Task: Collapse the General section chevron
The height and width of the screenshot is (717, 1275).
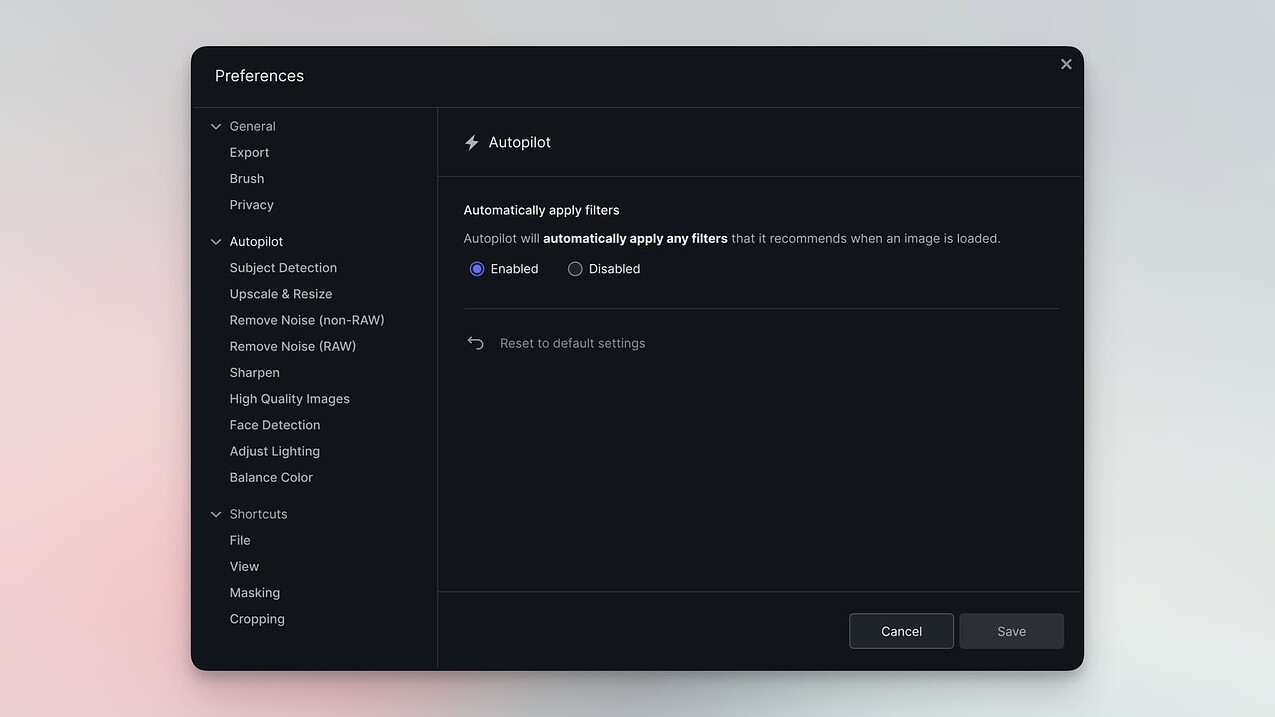Action: tap(216, 126)
